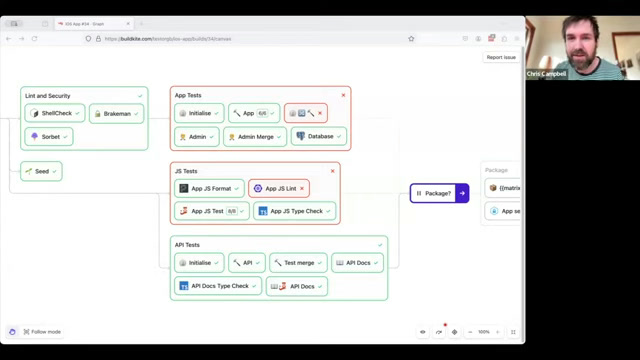Open the App JS Format step
This screenshot has width=640, height=360.
[209, 189]
